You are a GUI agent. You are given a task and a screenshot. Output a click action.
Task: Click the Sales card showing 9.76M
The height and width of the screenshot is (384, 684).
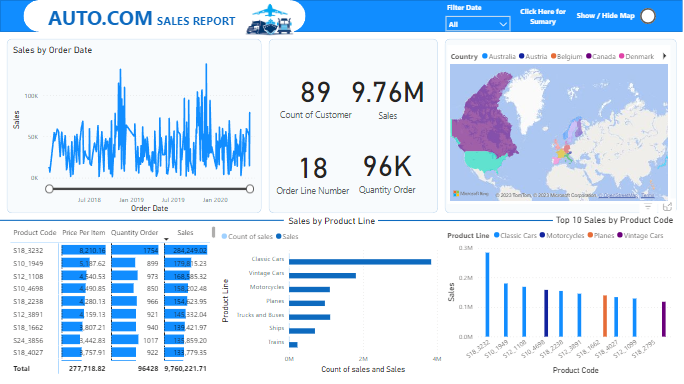pyautogui.click(x=387, y=100)
